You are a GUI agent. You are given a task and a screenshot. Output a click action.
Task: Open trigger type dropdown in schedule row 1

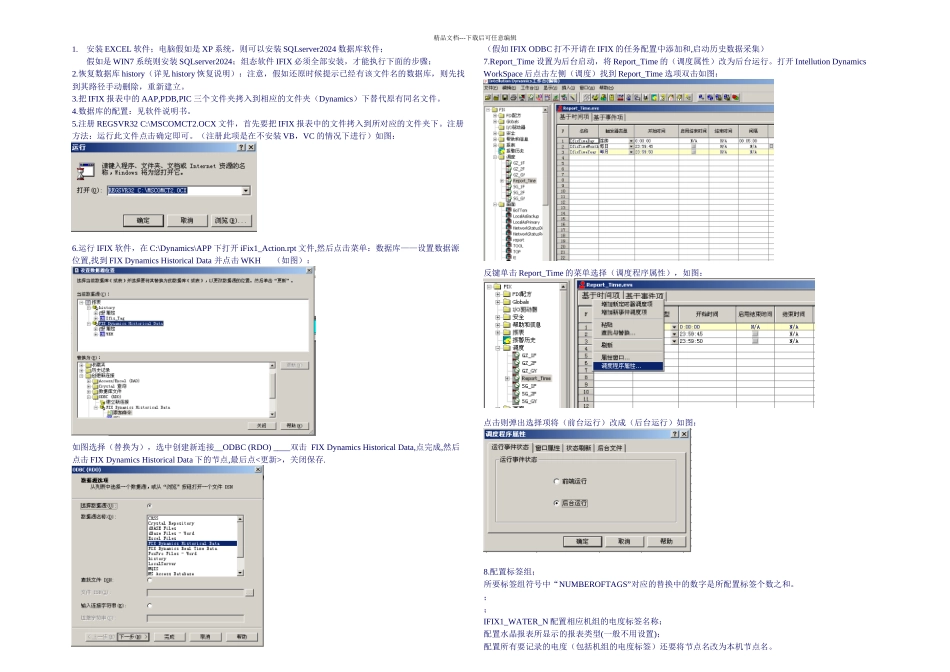[631, 141]
